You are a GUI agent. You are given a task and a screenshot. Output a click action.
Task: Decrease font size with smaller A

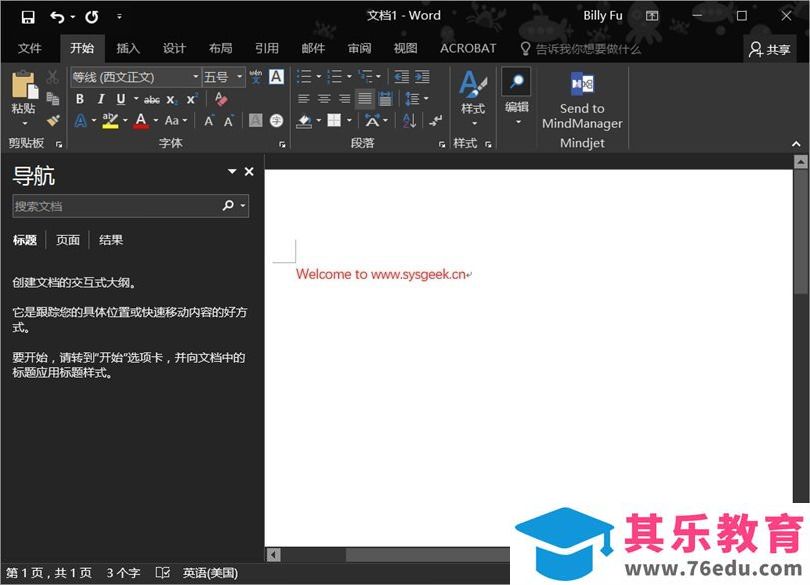tap(229, 121)
